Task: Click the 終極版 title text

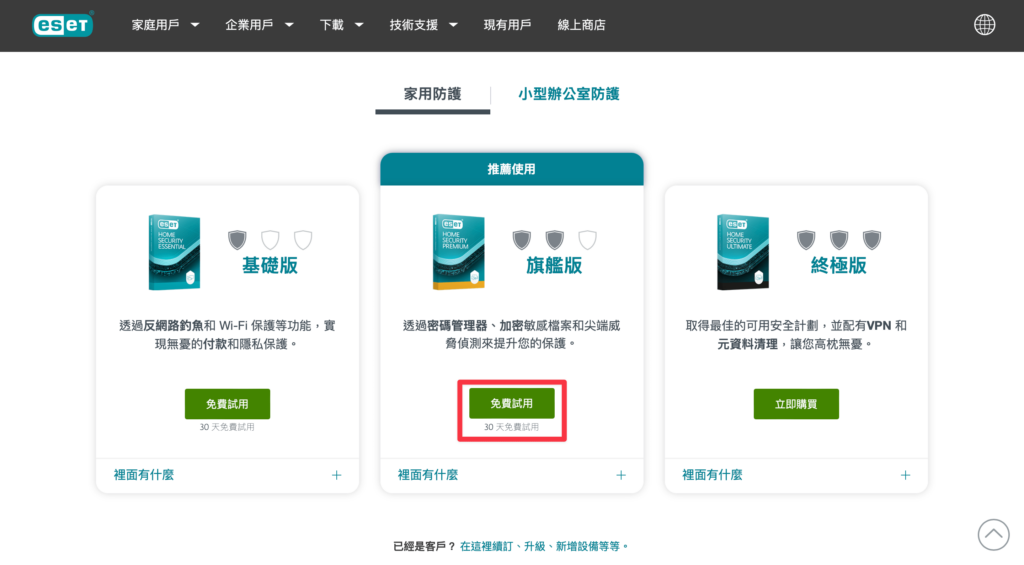Action: point(839,265)
